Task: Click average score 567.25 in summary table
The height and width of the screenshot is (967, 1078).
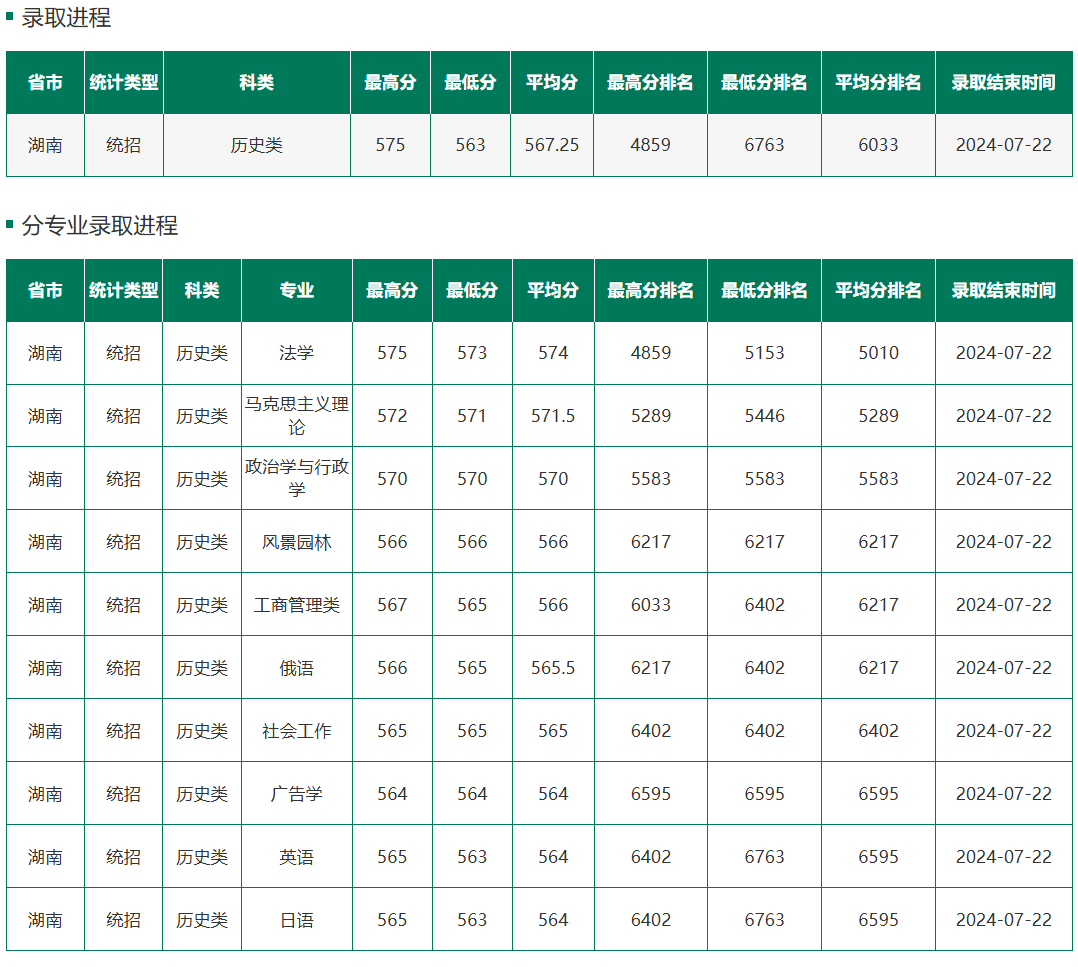Action: (551, 145)
